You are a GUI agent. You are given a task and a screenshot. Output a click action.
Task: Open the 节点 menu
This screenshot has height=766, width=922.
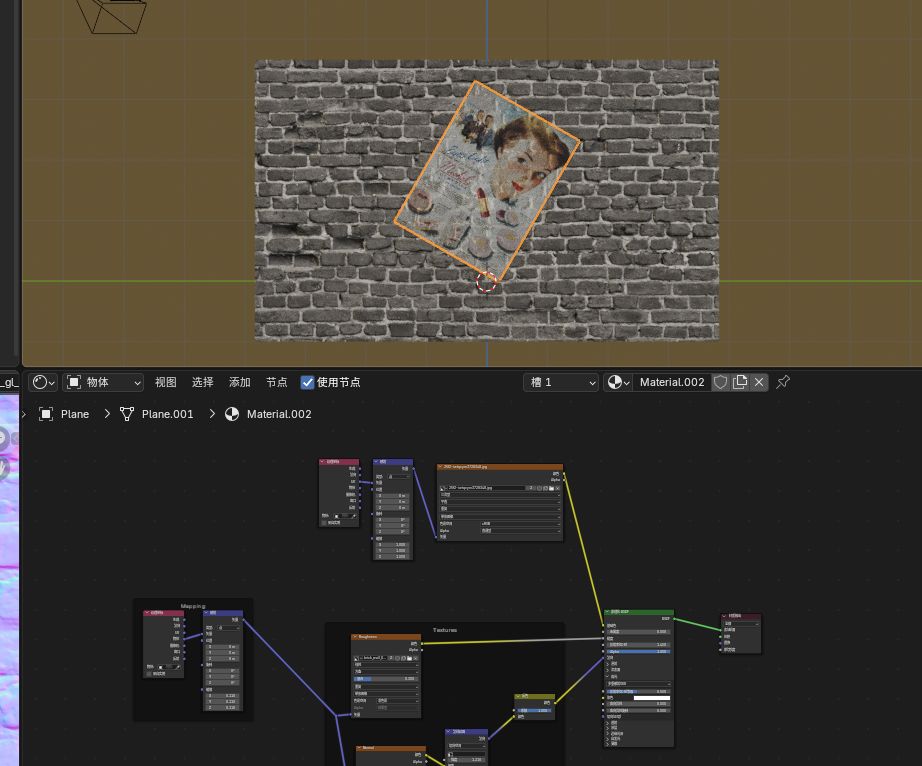pos(276,383)
